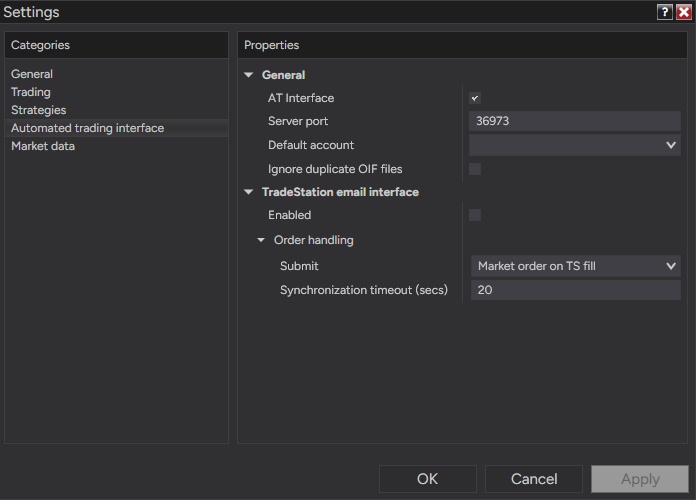Click the Synchronization timeout field
Viewport: 696px width, 500px height.
coord(576,290)
